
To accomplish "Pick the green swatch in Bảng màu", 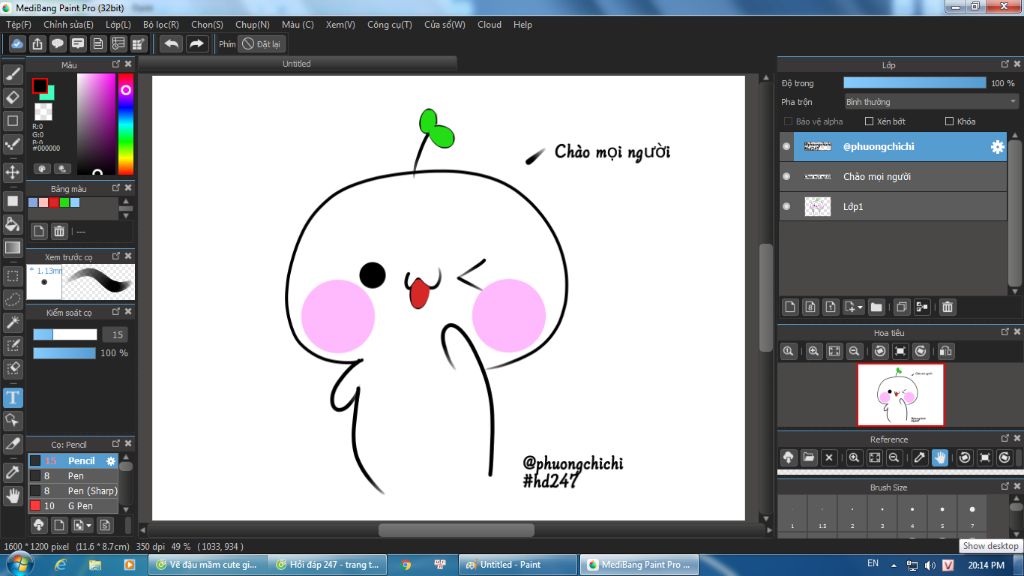I will (x=64, y=202).
